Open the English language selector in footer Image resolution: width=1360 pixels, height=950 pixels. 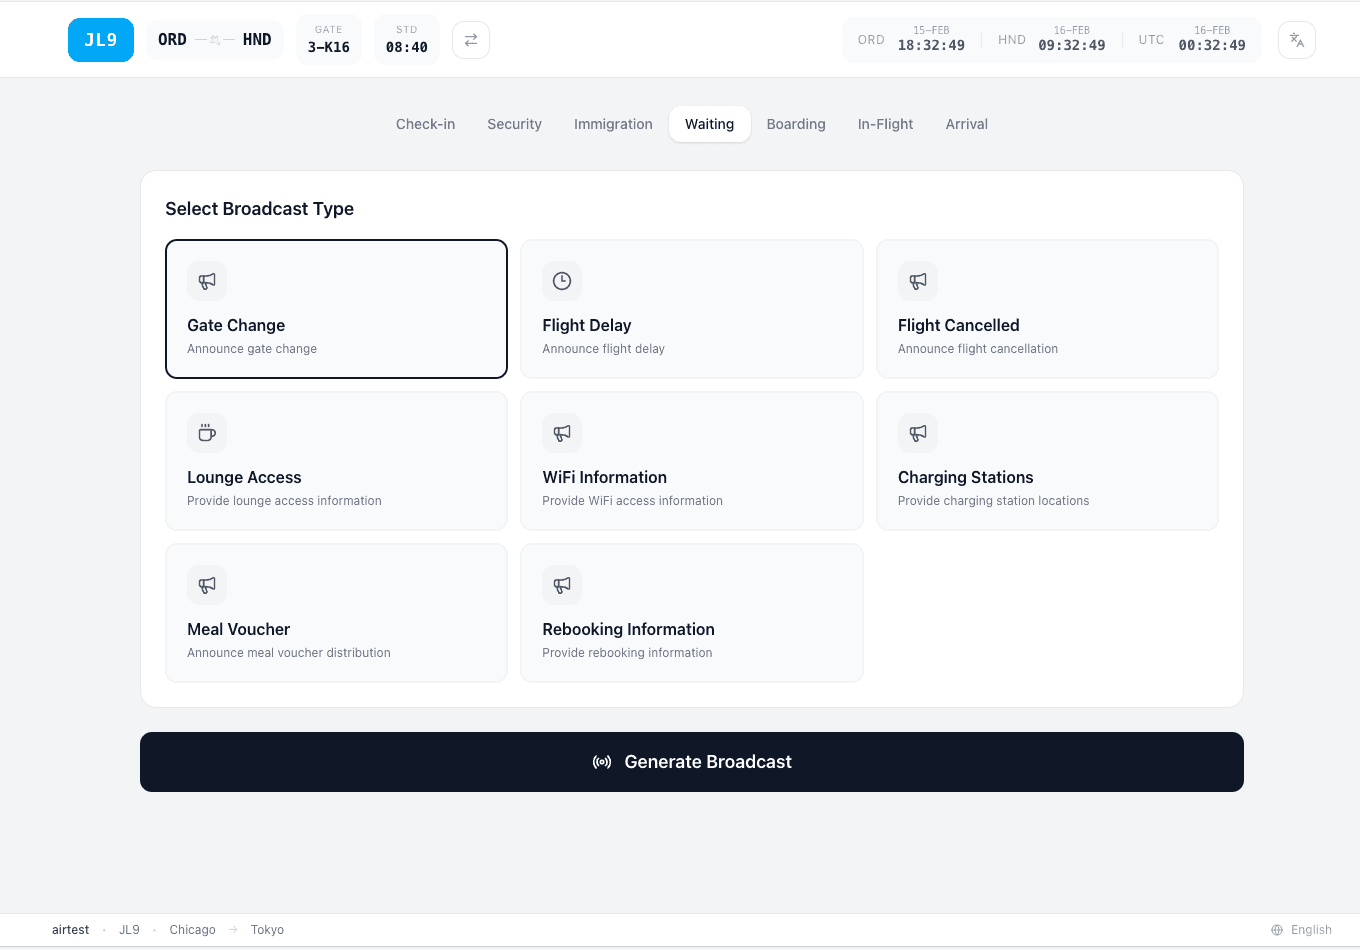[x=1310, y=929]
